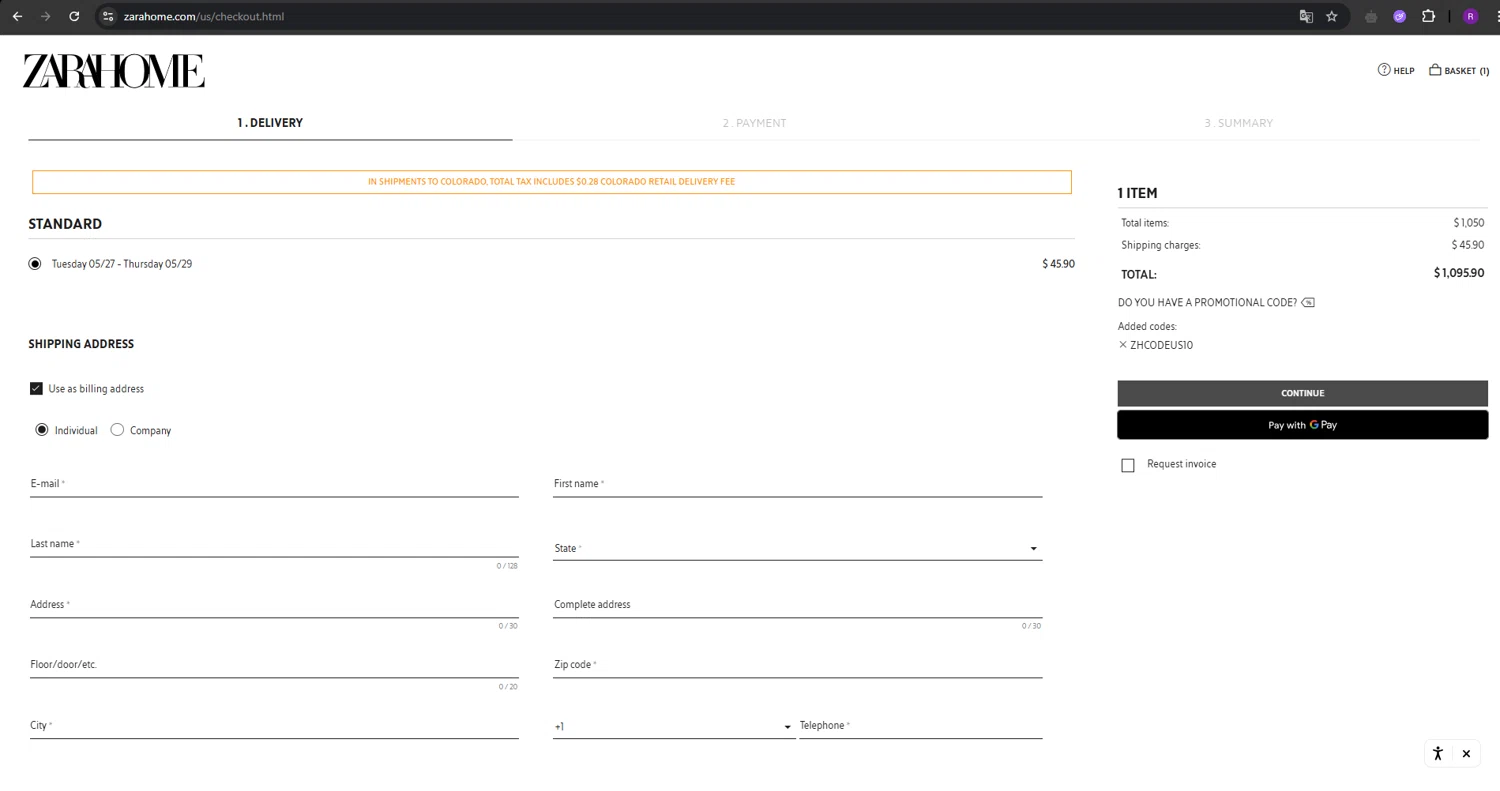Tick the Request invoice checkbox

(x=1128, y=465)
